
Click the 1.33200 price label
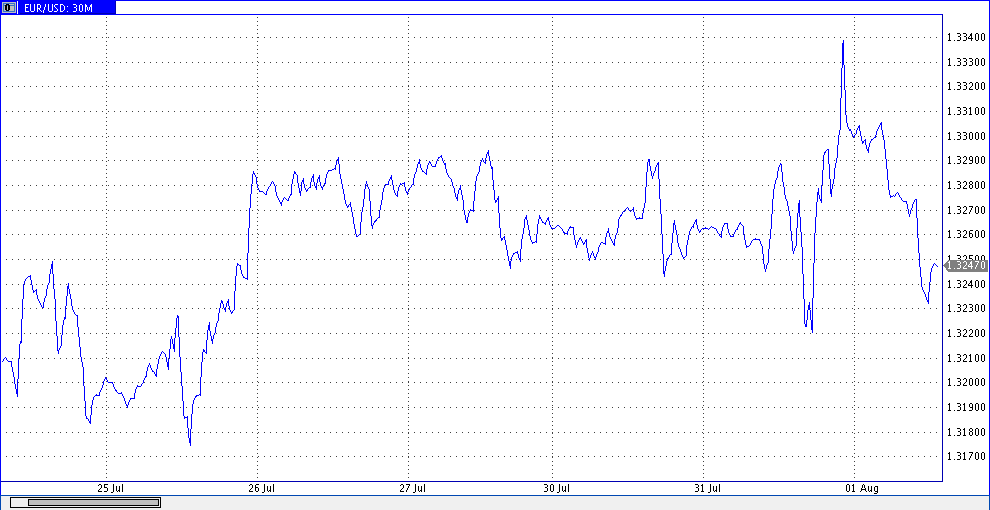(966, 87)
